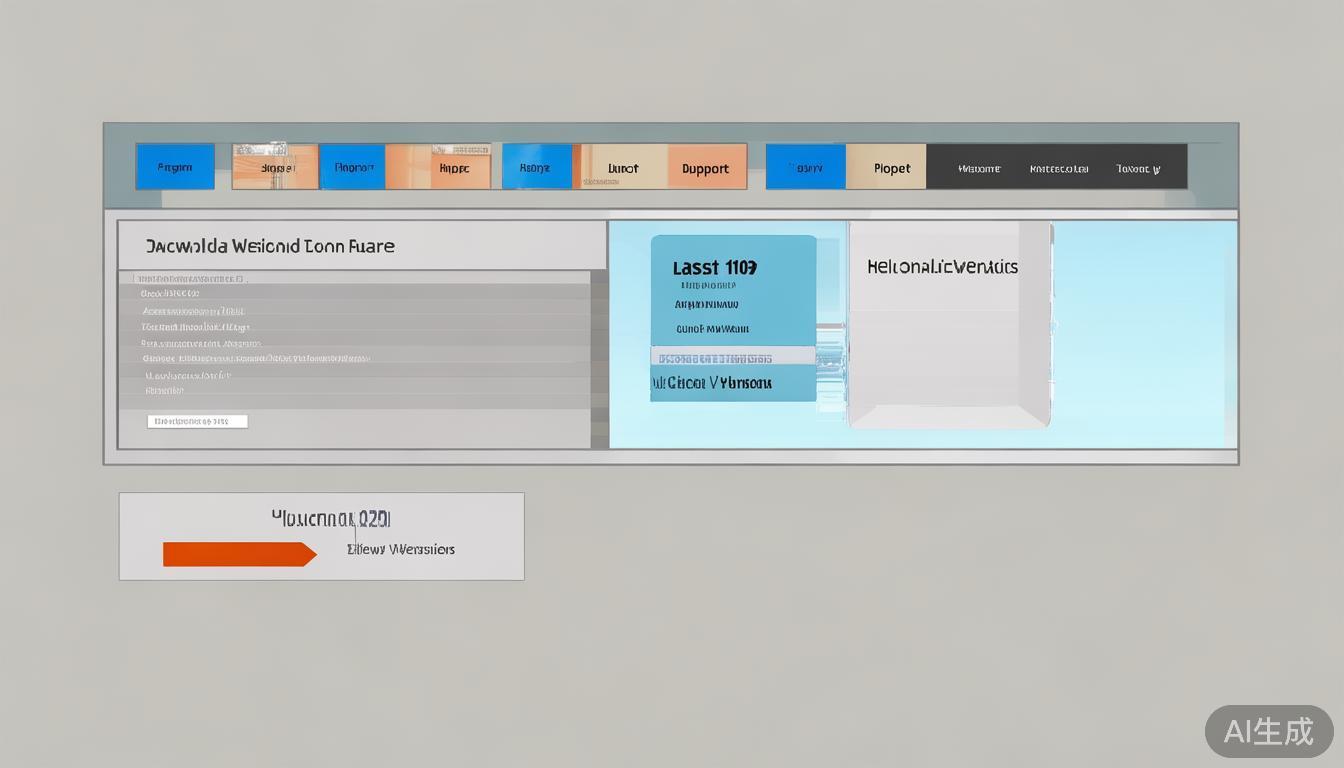Open the first dark menu item after "Plopet"
The image size is (1344, 768).
click(978, 168)
